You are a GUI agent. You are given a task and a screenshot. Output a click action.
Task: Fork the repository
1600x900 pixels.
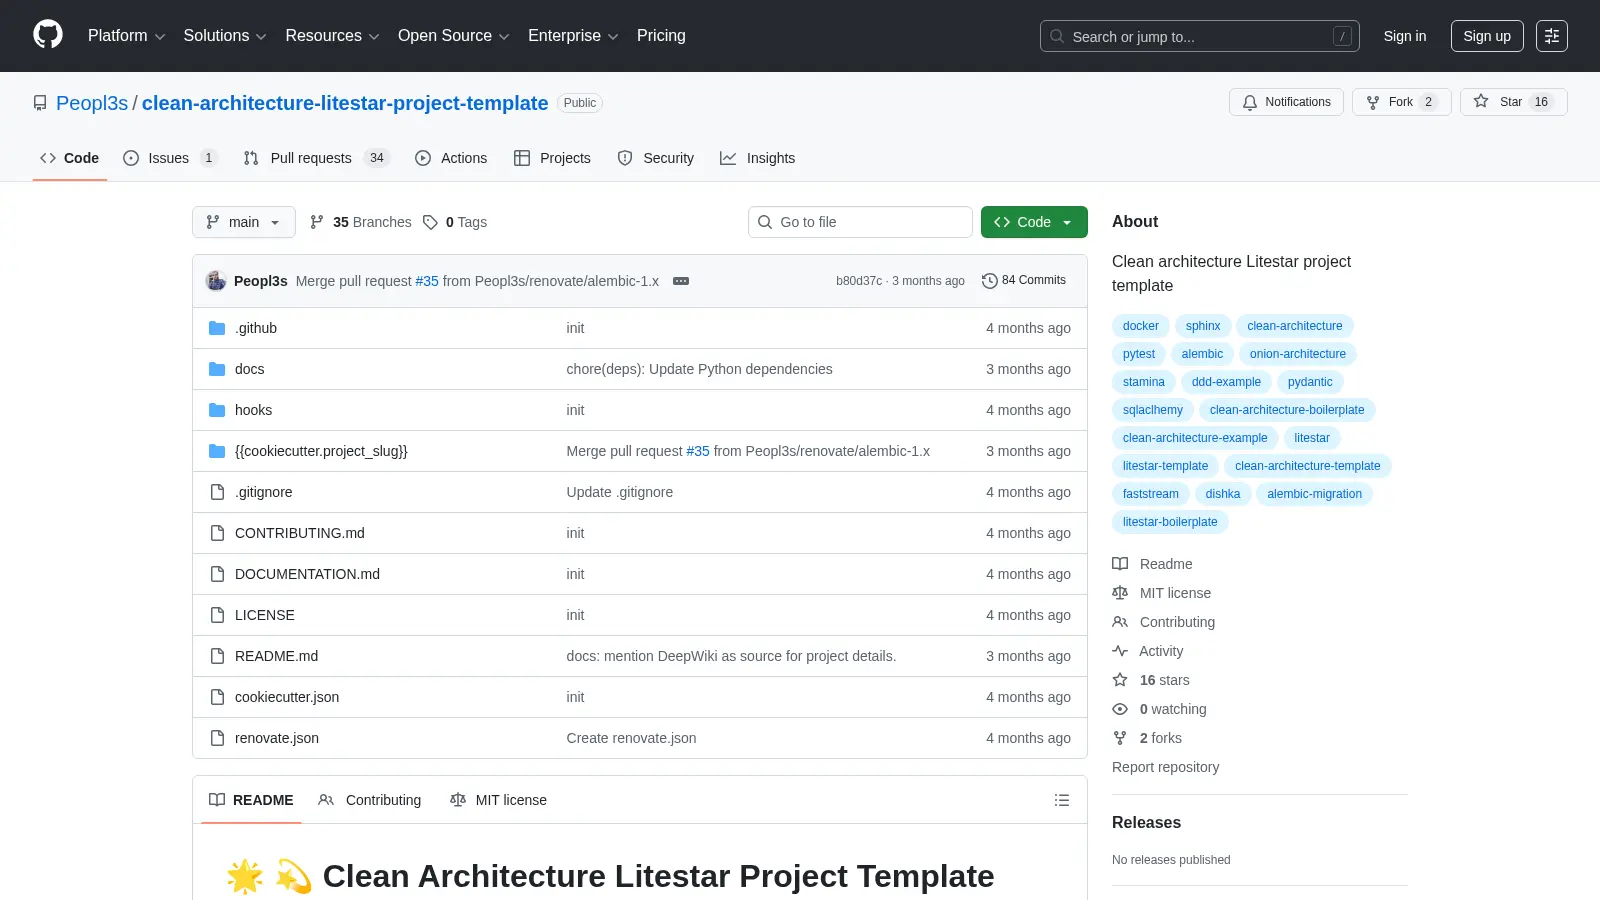coord(1401,102)
